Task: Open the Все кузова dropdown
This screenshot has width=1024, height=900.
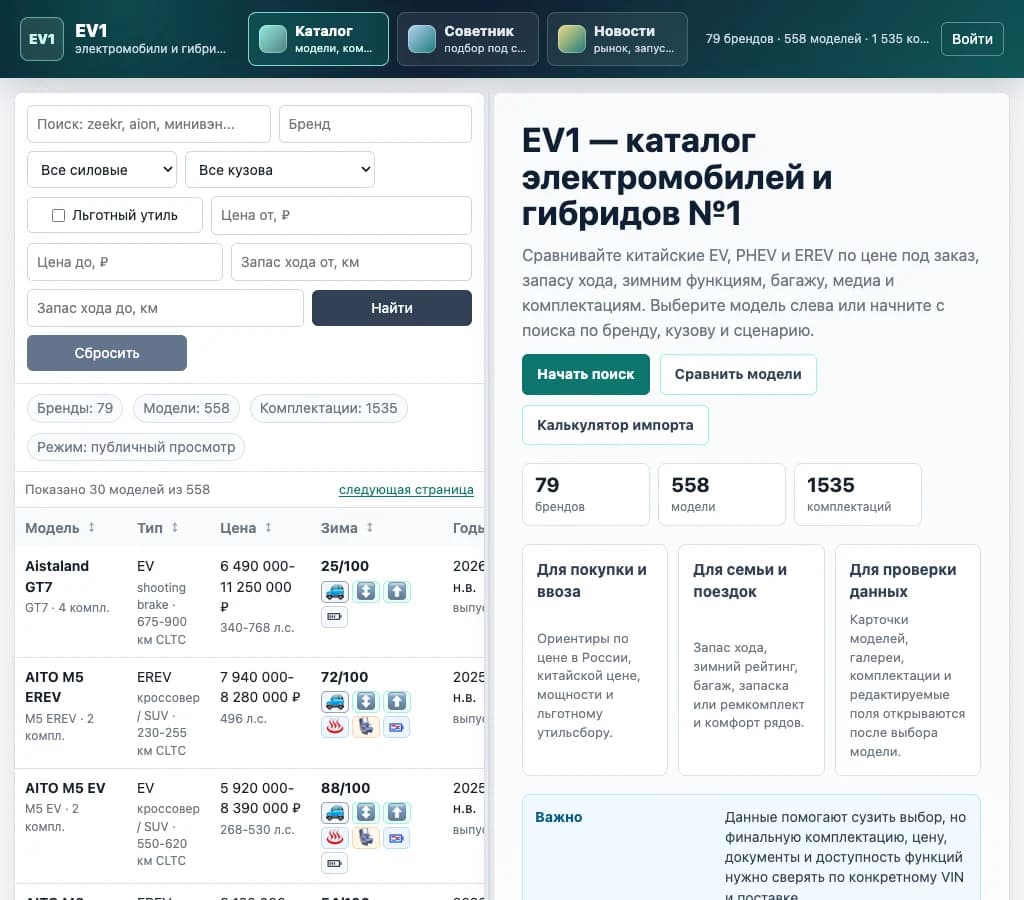Action: click(280, 170)
